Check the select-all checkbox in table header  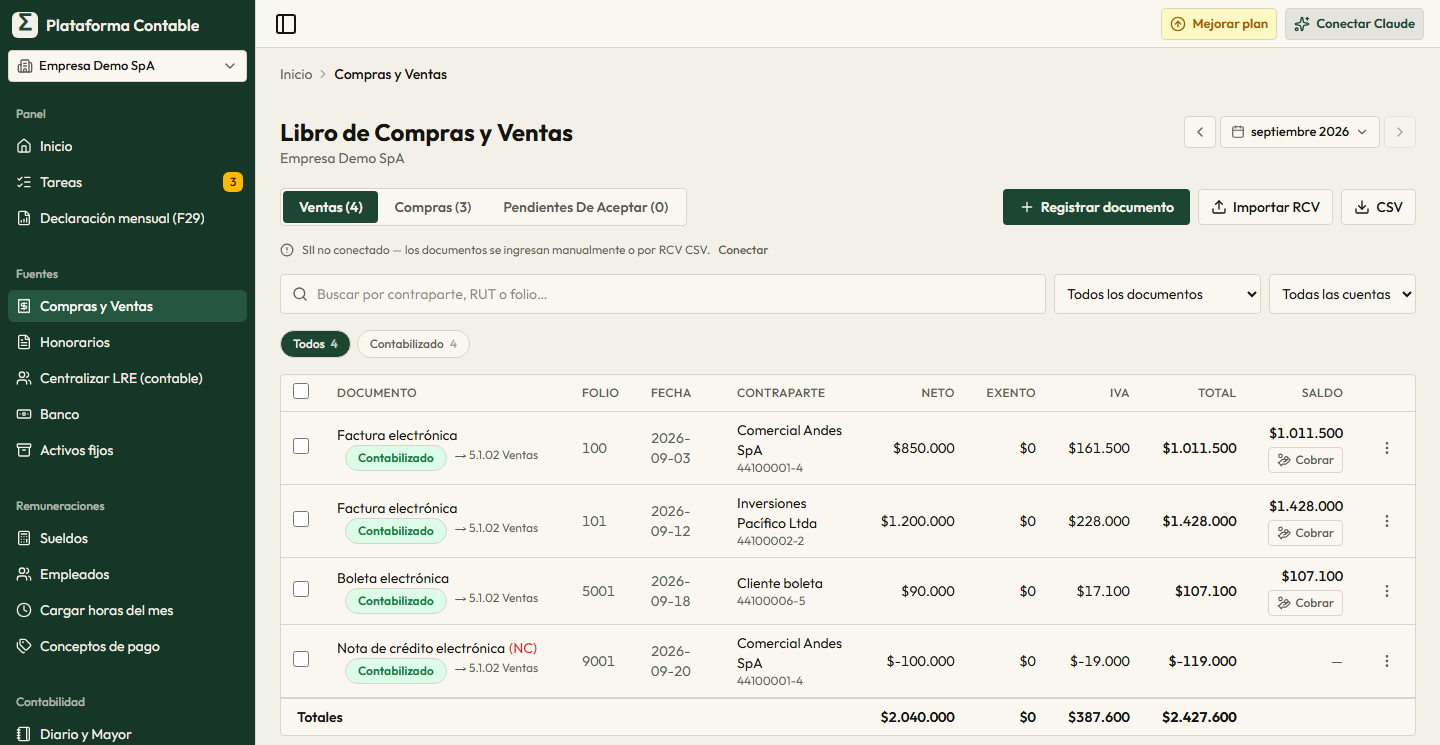(x=301, y=391)
